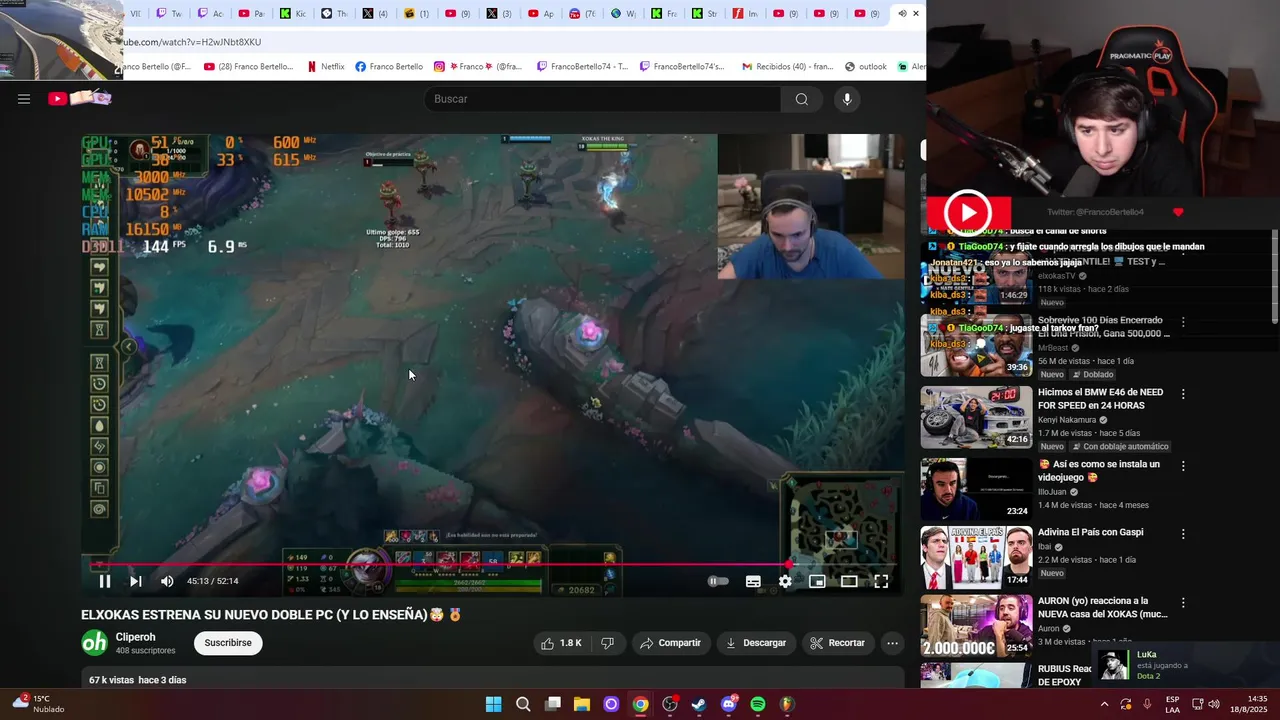Open the Windows Start menu

493,704
